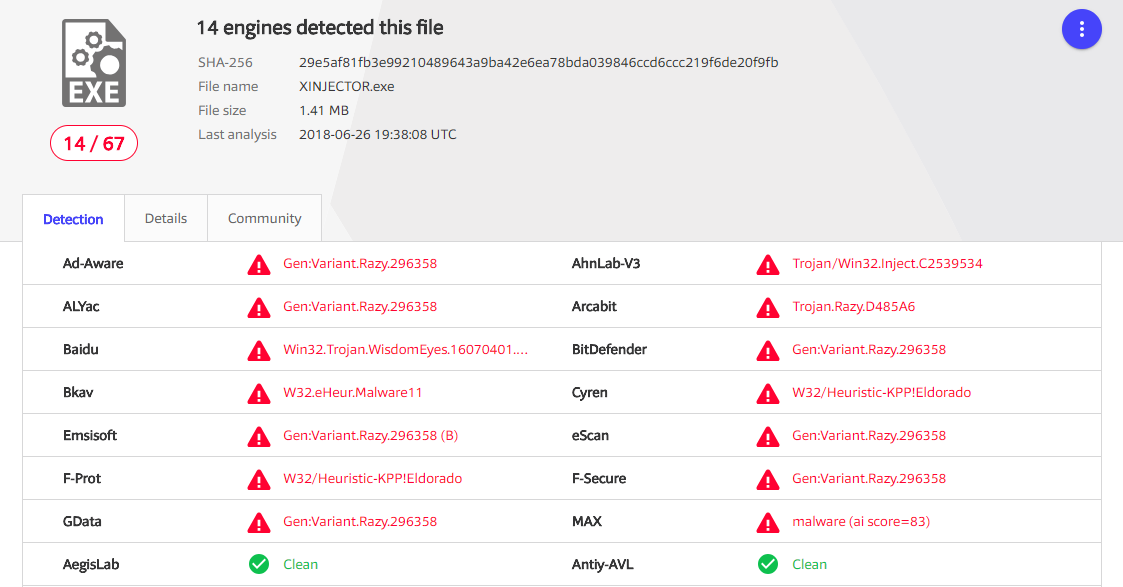Click F-Prot result W32/Heuristic-KPP!Eldorado

[x=372, y=478]
